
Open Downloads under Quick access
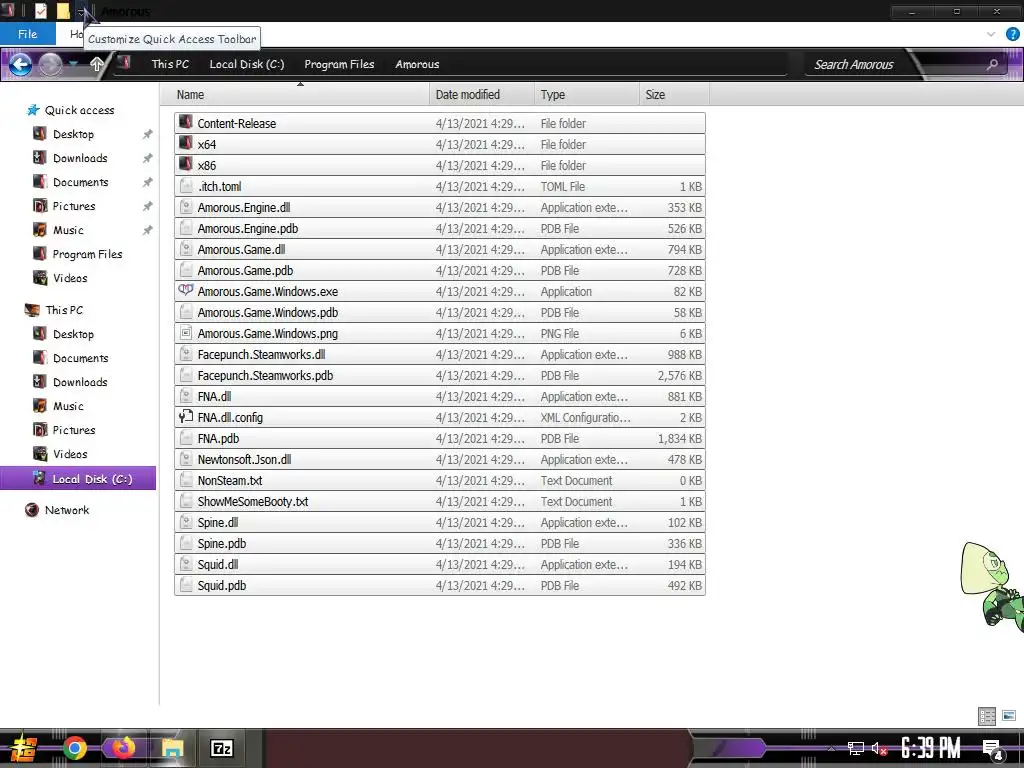(80, 158)
